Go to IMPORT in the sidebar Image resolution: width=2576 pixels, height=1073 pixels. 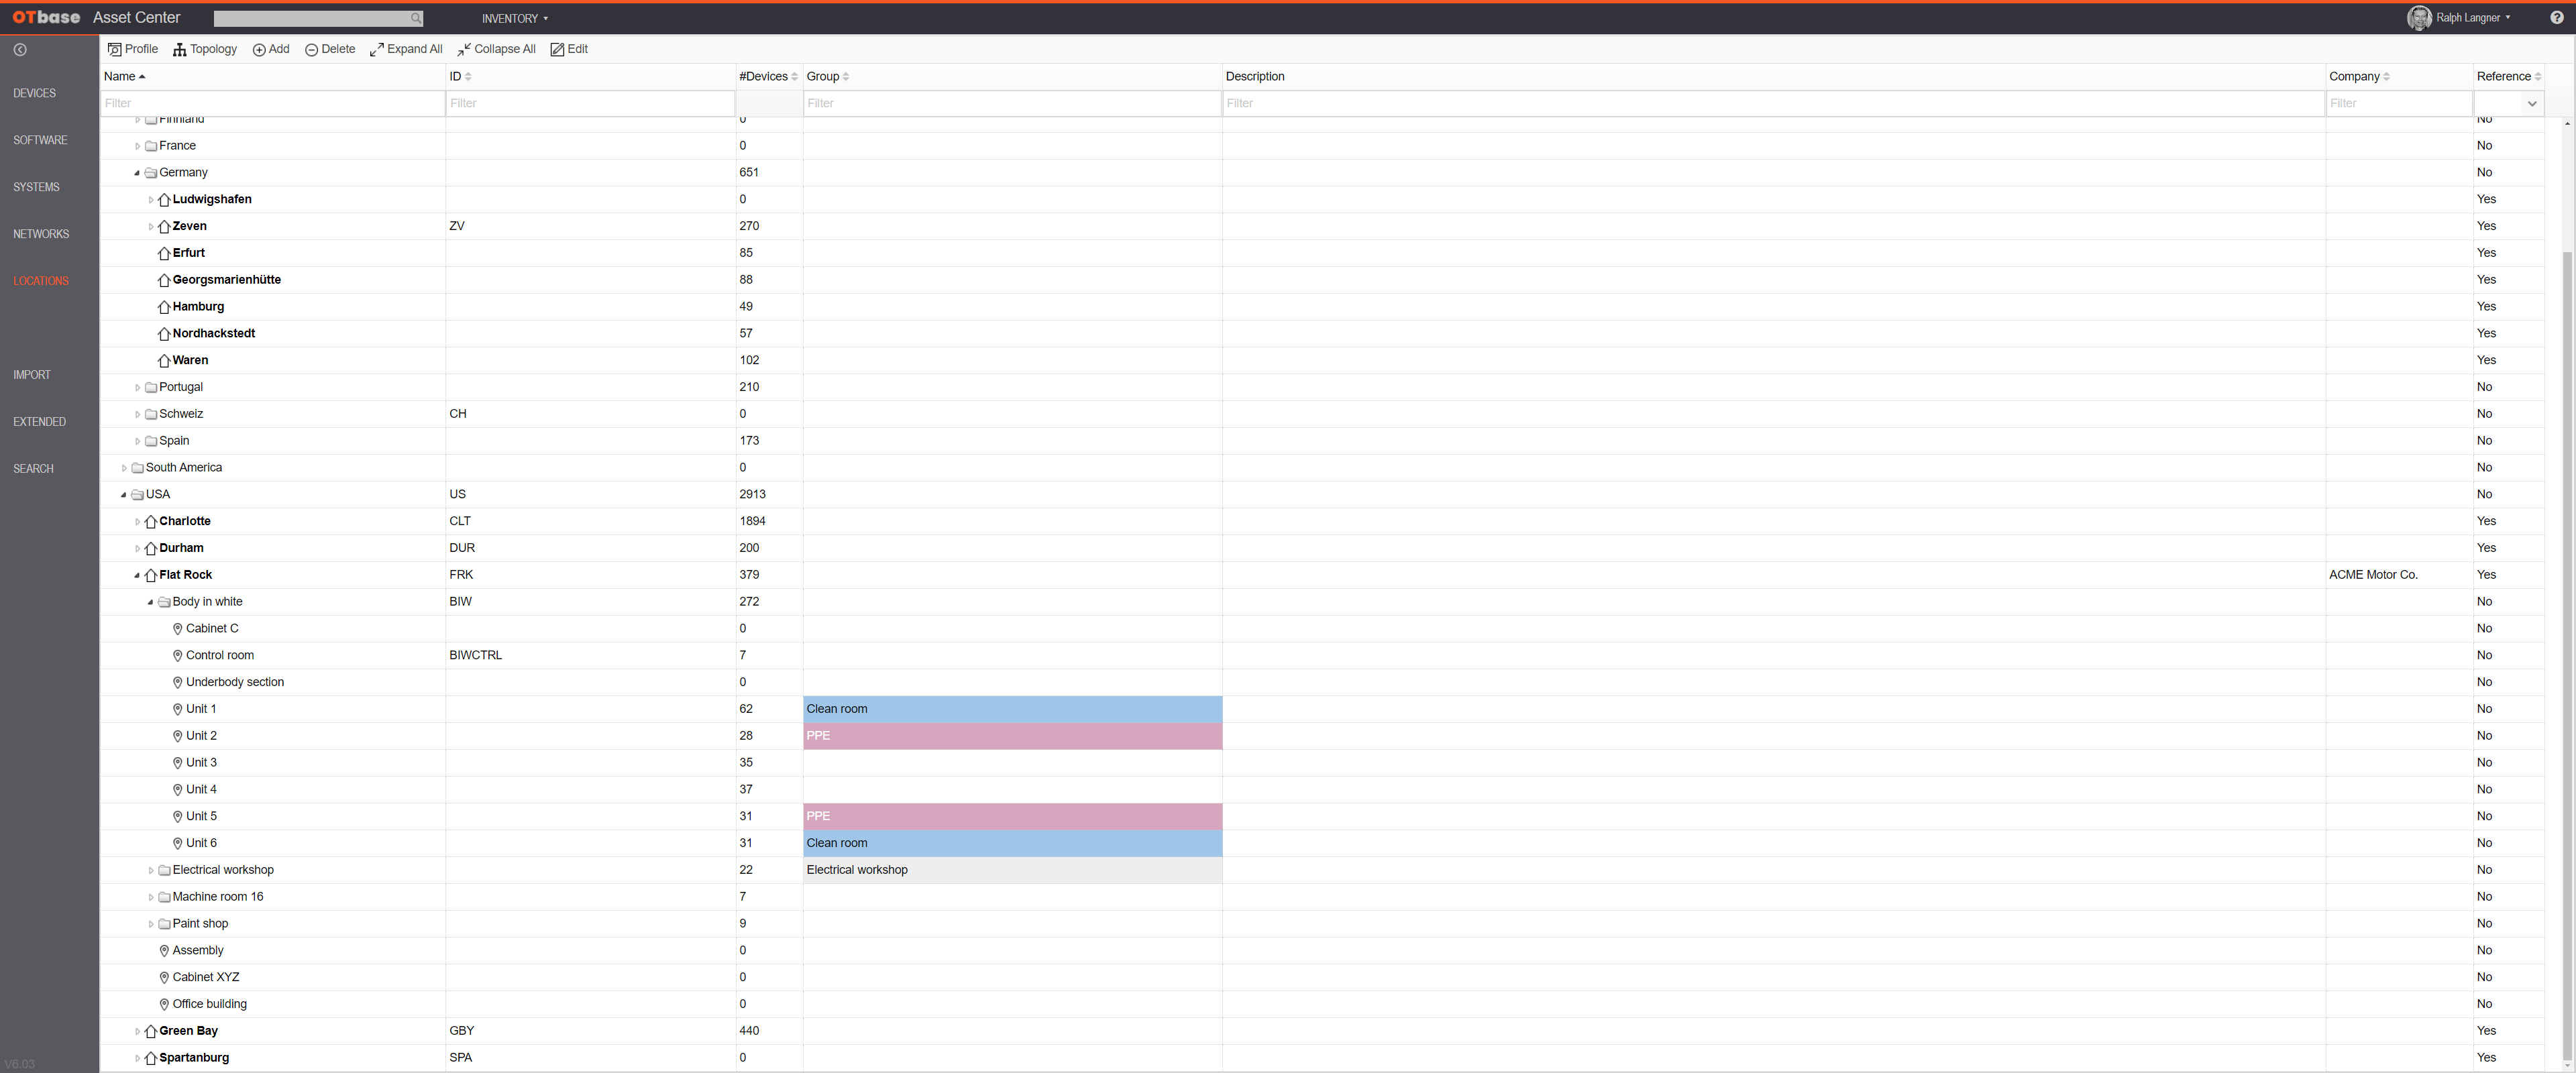click(x=32, y=375)
